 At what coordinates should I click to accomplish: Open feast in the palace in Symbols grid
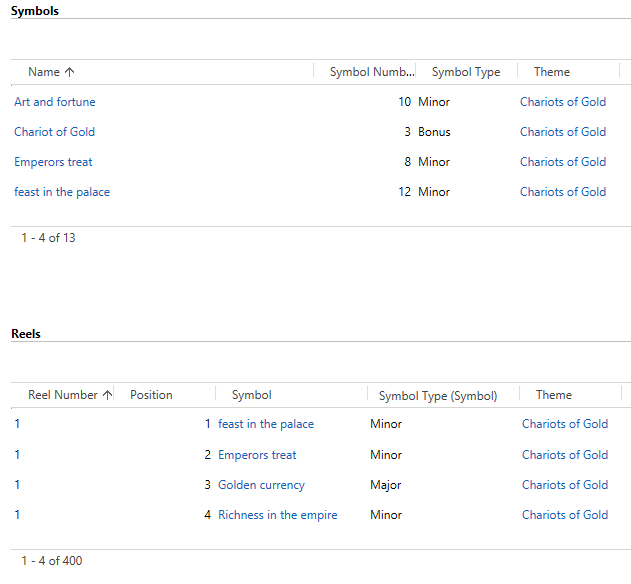pyautogui.click(x=62, y=192)
